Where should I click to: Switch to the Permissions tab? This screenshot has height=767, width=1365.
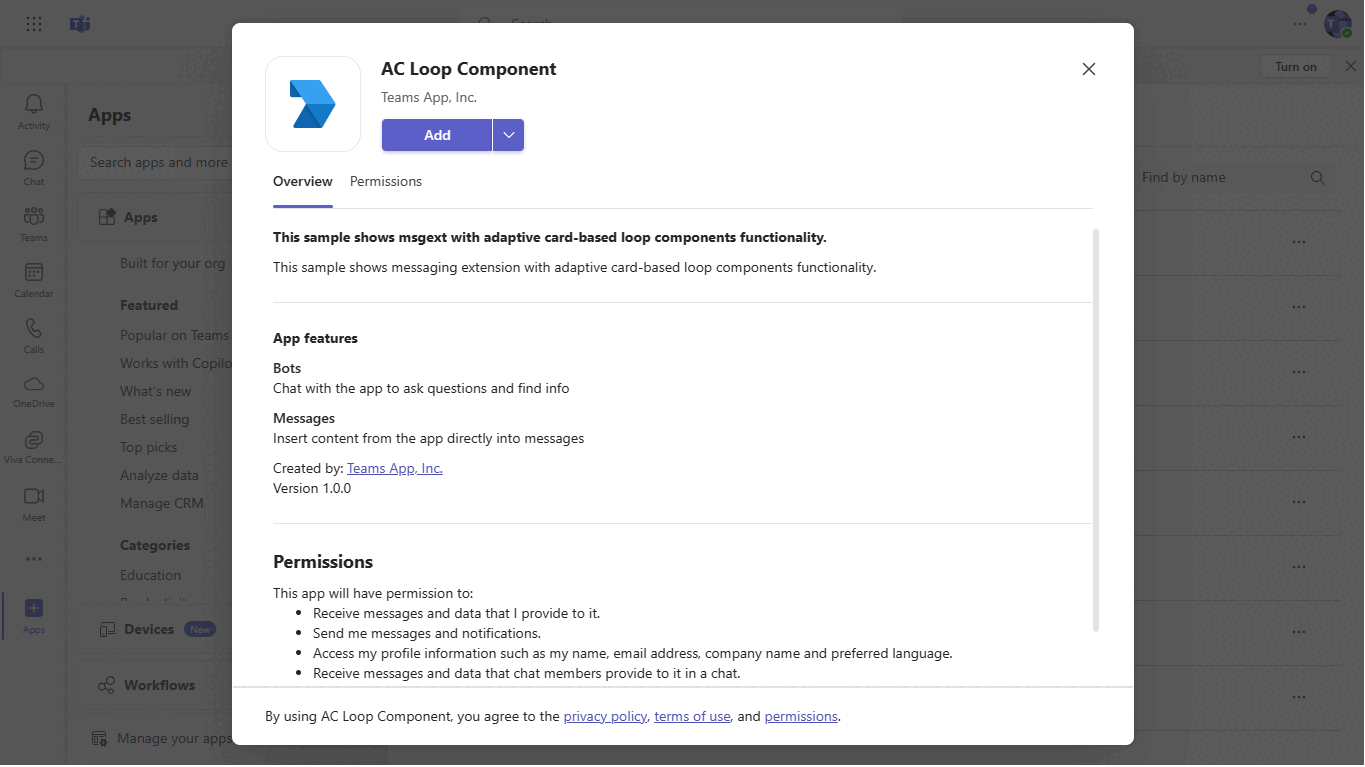tap(386, 182)
